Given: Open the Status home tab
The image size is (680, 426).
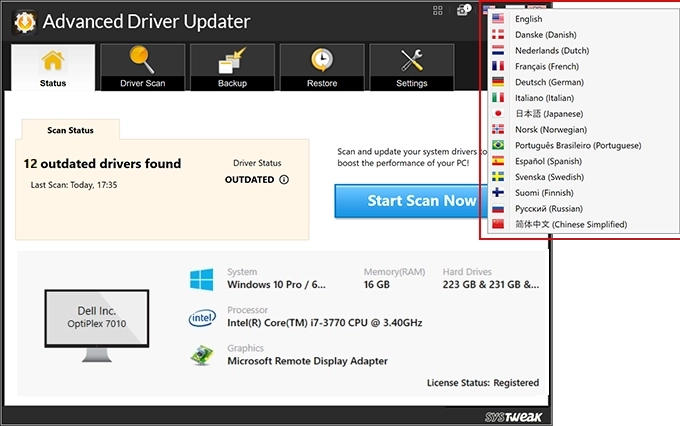Looking at the screenshot, I should [x=53, y=67].
